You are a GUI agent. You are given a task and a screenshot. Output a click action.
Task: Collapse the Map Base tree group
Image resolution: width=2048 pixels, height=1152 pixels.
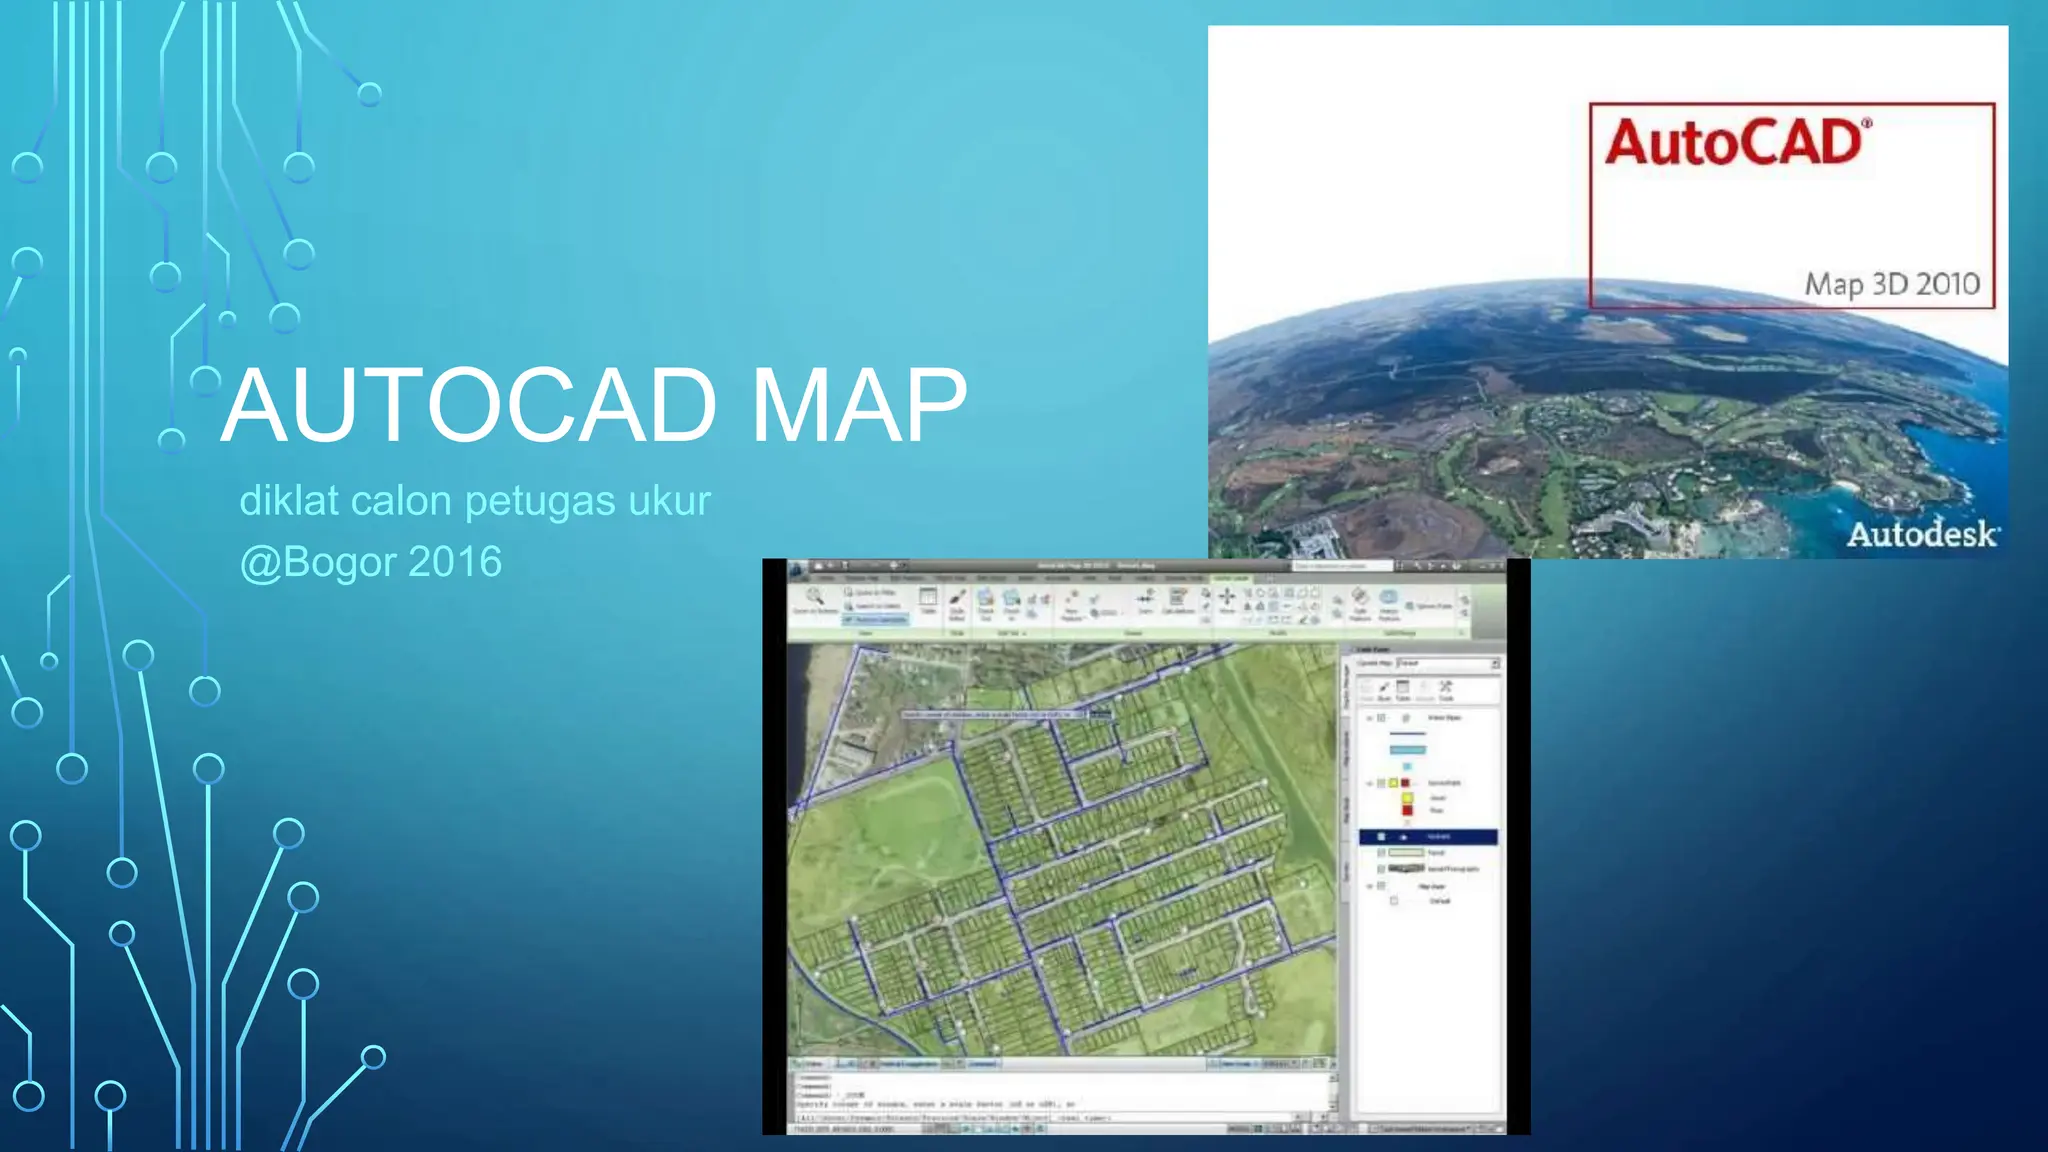[x=1369, y=886]
